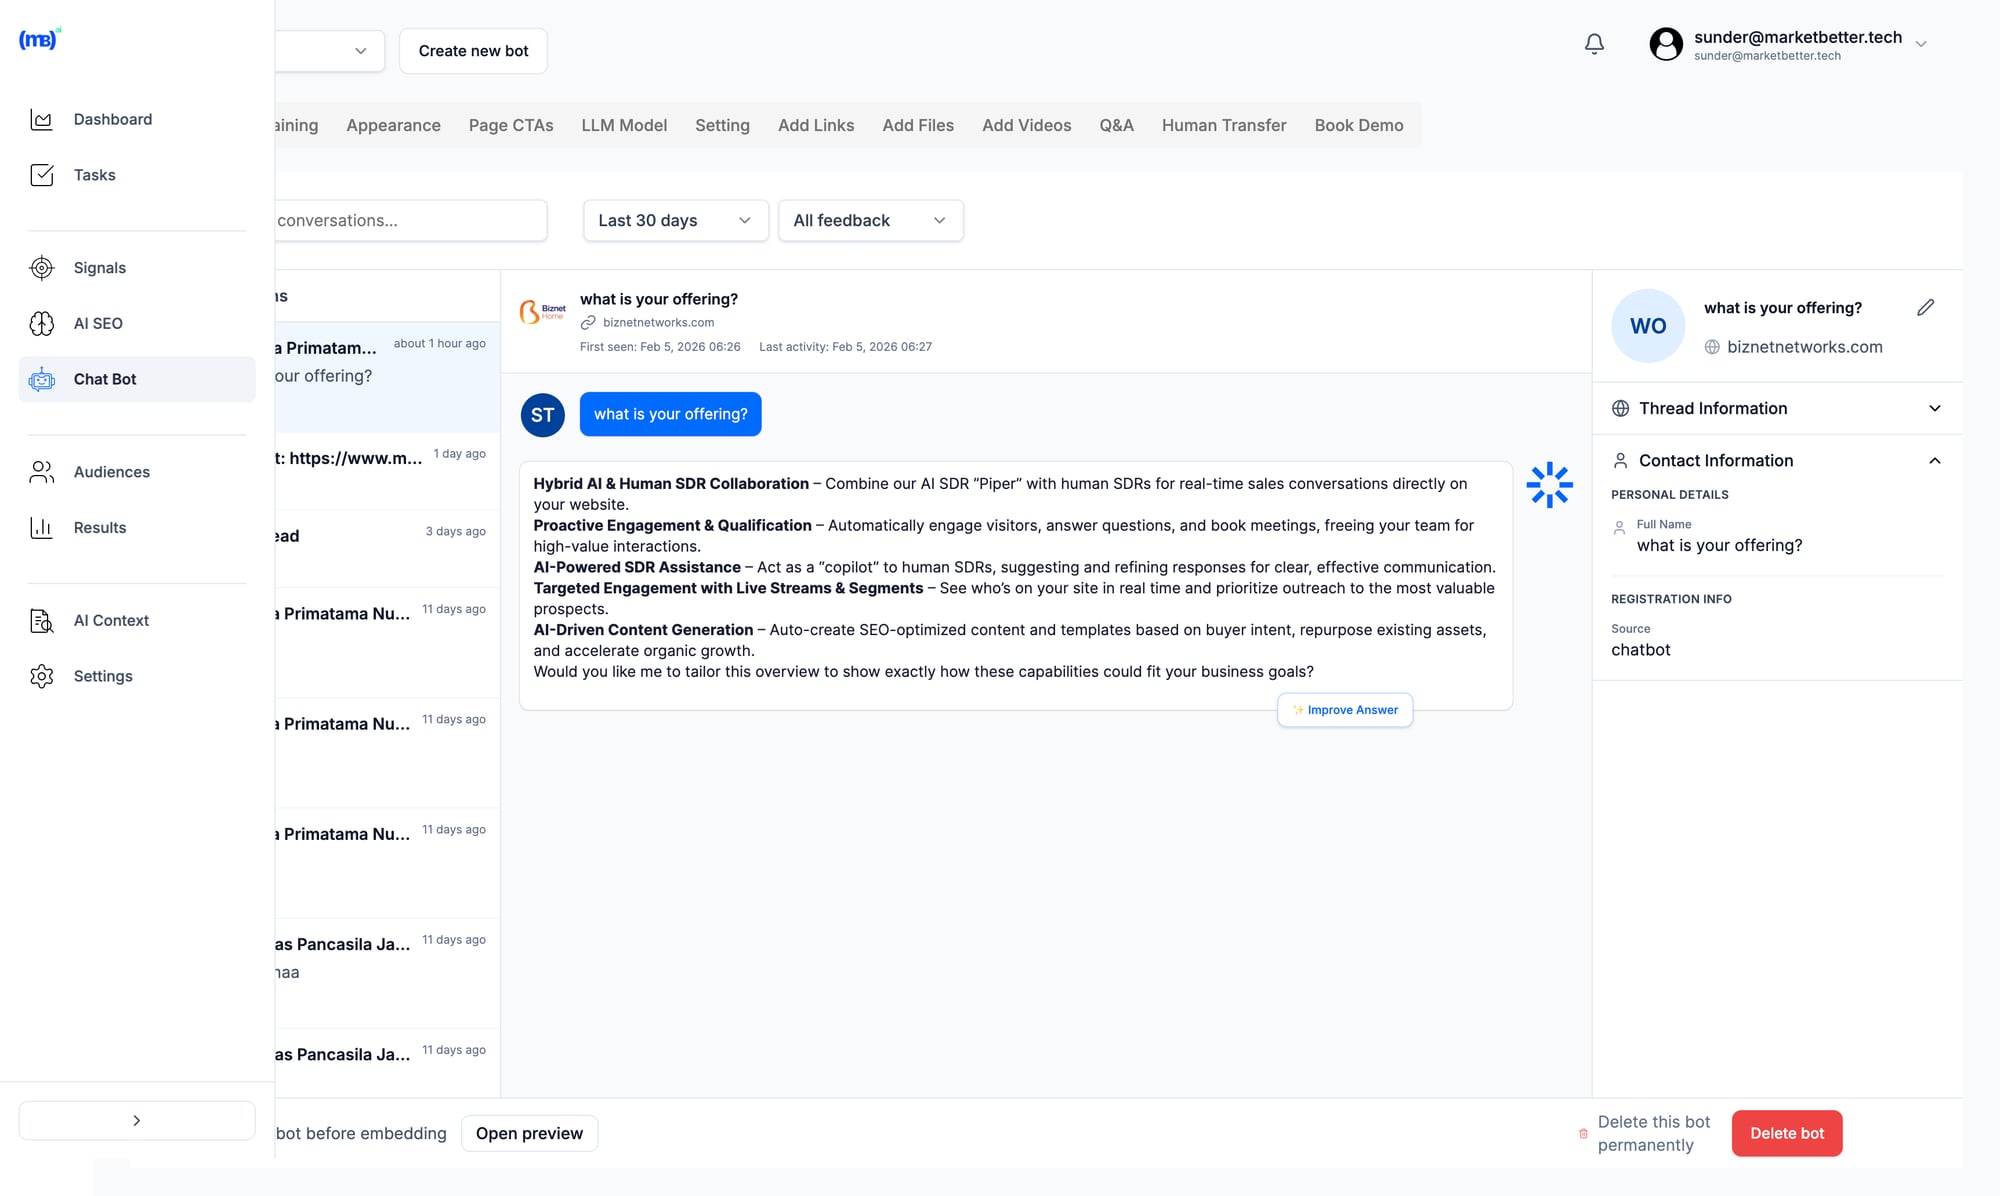Open the AI Context section

pos(110,620)
